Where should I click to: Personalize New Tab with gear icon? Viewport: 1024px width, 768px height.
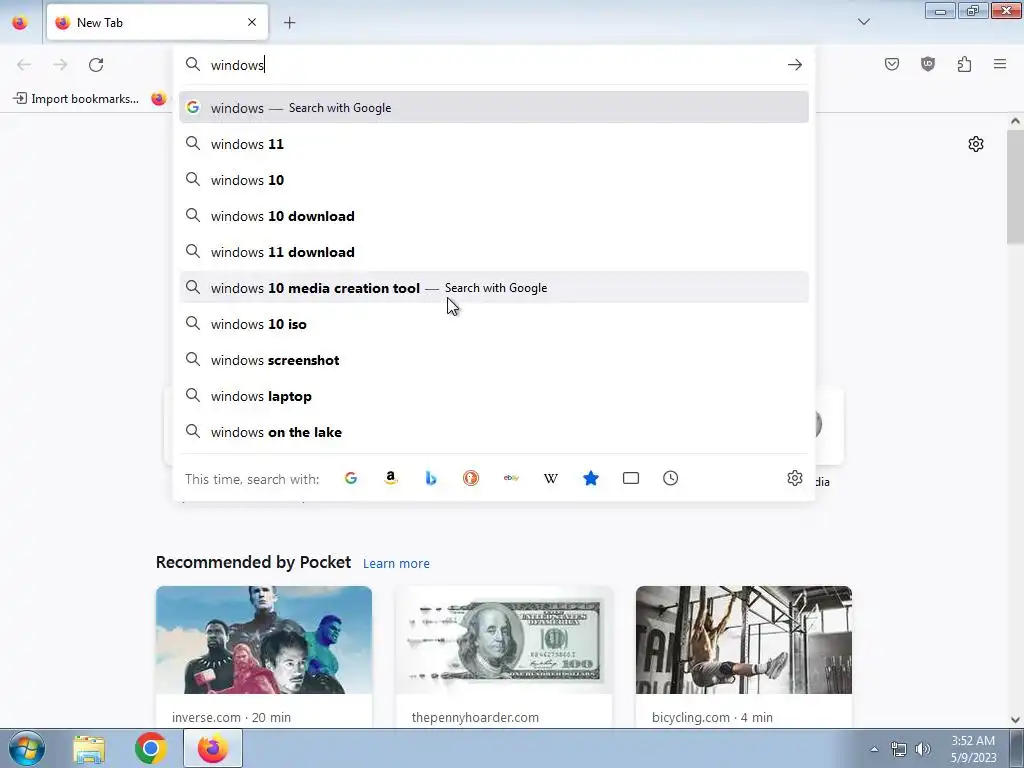click(x=976, y=144)
